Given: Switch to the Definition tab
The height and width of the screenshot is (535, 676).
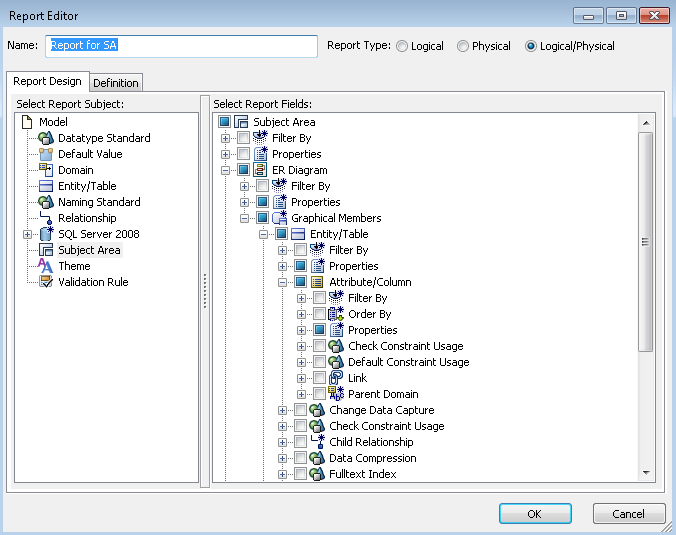Looking at the screenshot, I should tap(116, 83).
